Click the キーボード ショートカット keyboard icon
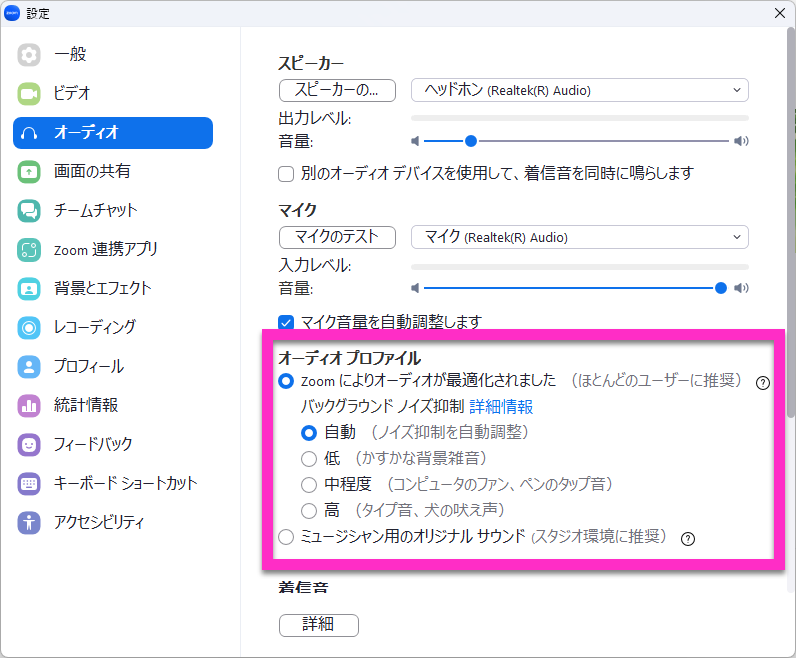 (29, 483)
